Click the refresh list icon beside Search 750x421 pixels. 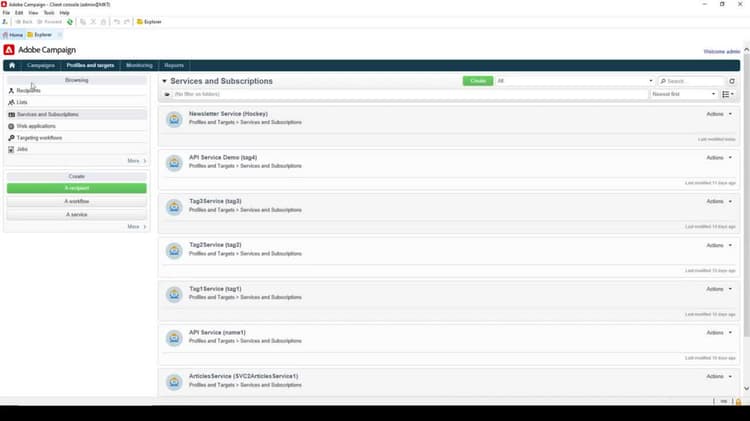pyautogui.click(x=732, y=81)
